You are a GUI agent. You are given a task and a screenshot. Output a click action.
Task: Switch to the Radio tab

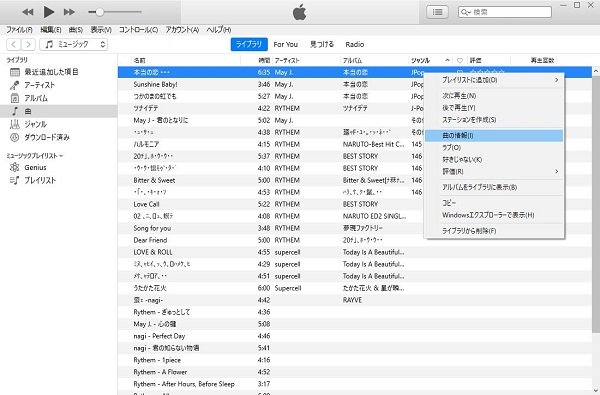pos(355,44)
